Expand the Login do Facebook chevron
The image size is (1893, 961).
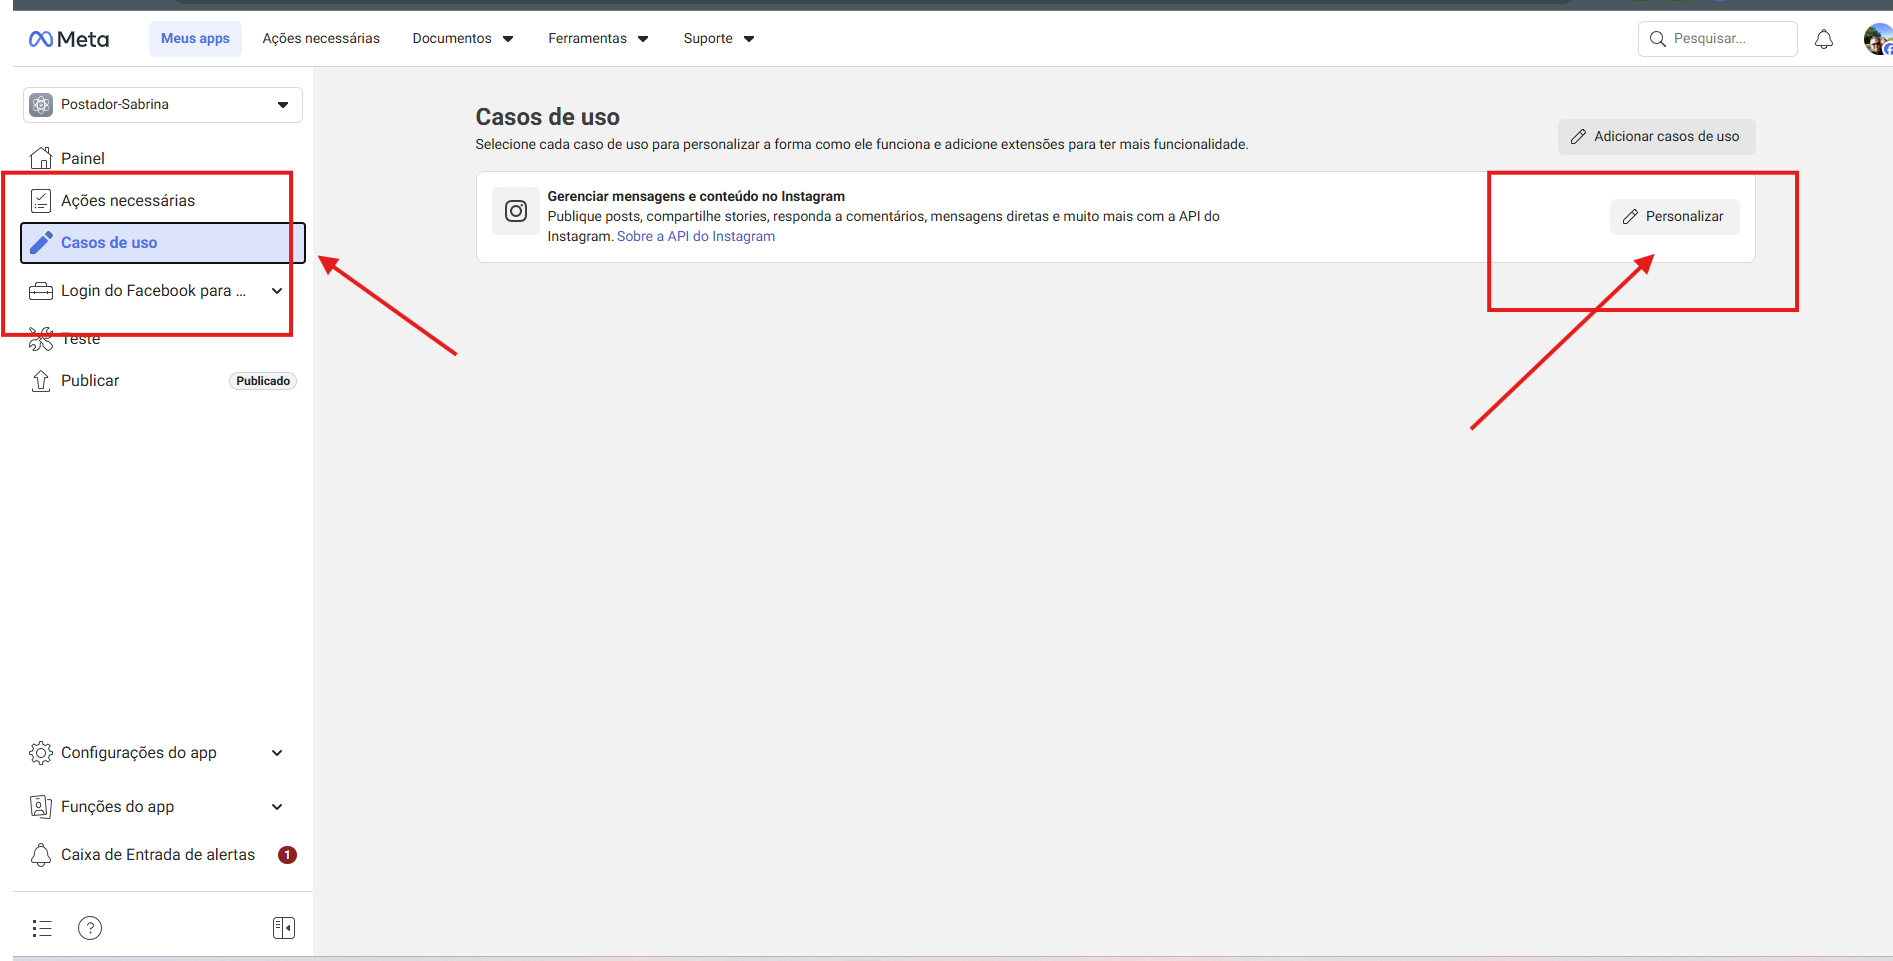click(x=277, y=291)
